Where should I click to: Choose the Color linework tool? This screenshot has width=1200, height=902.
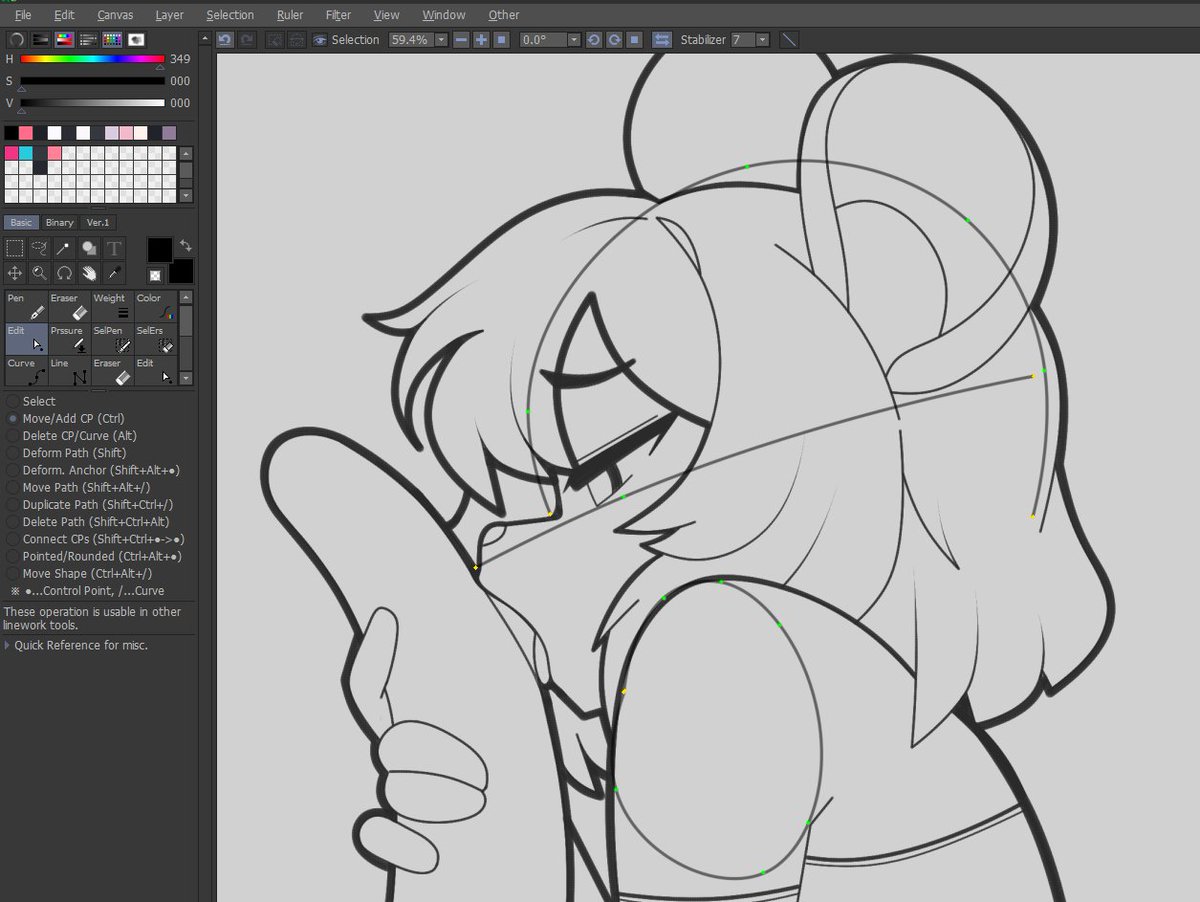pos(155,306)
